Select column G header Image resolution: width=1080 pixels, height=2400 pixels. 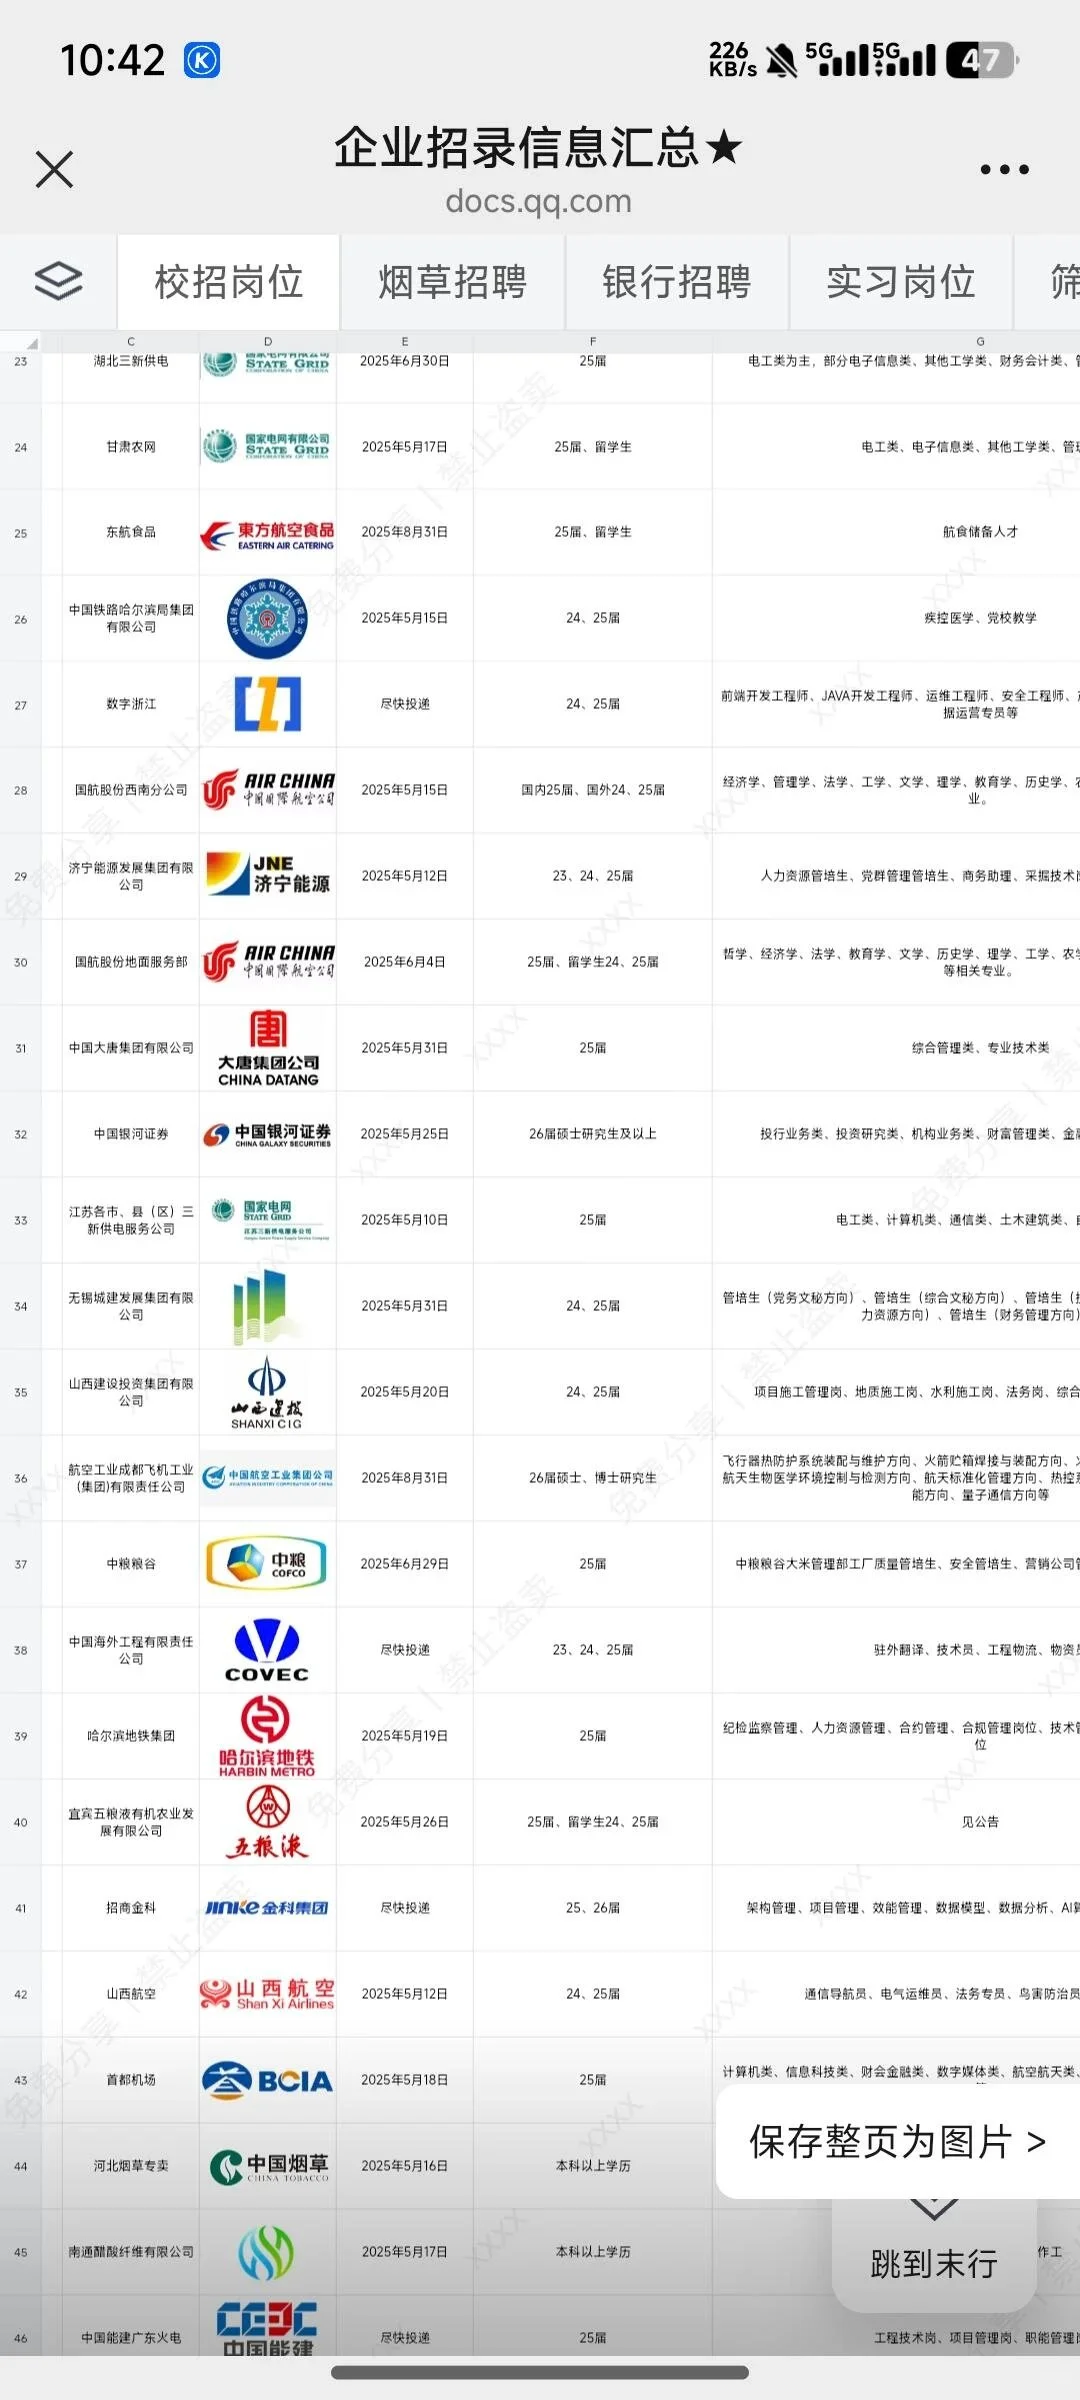pos(980,342)
